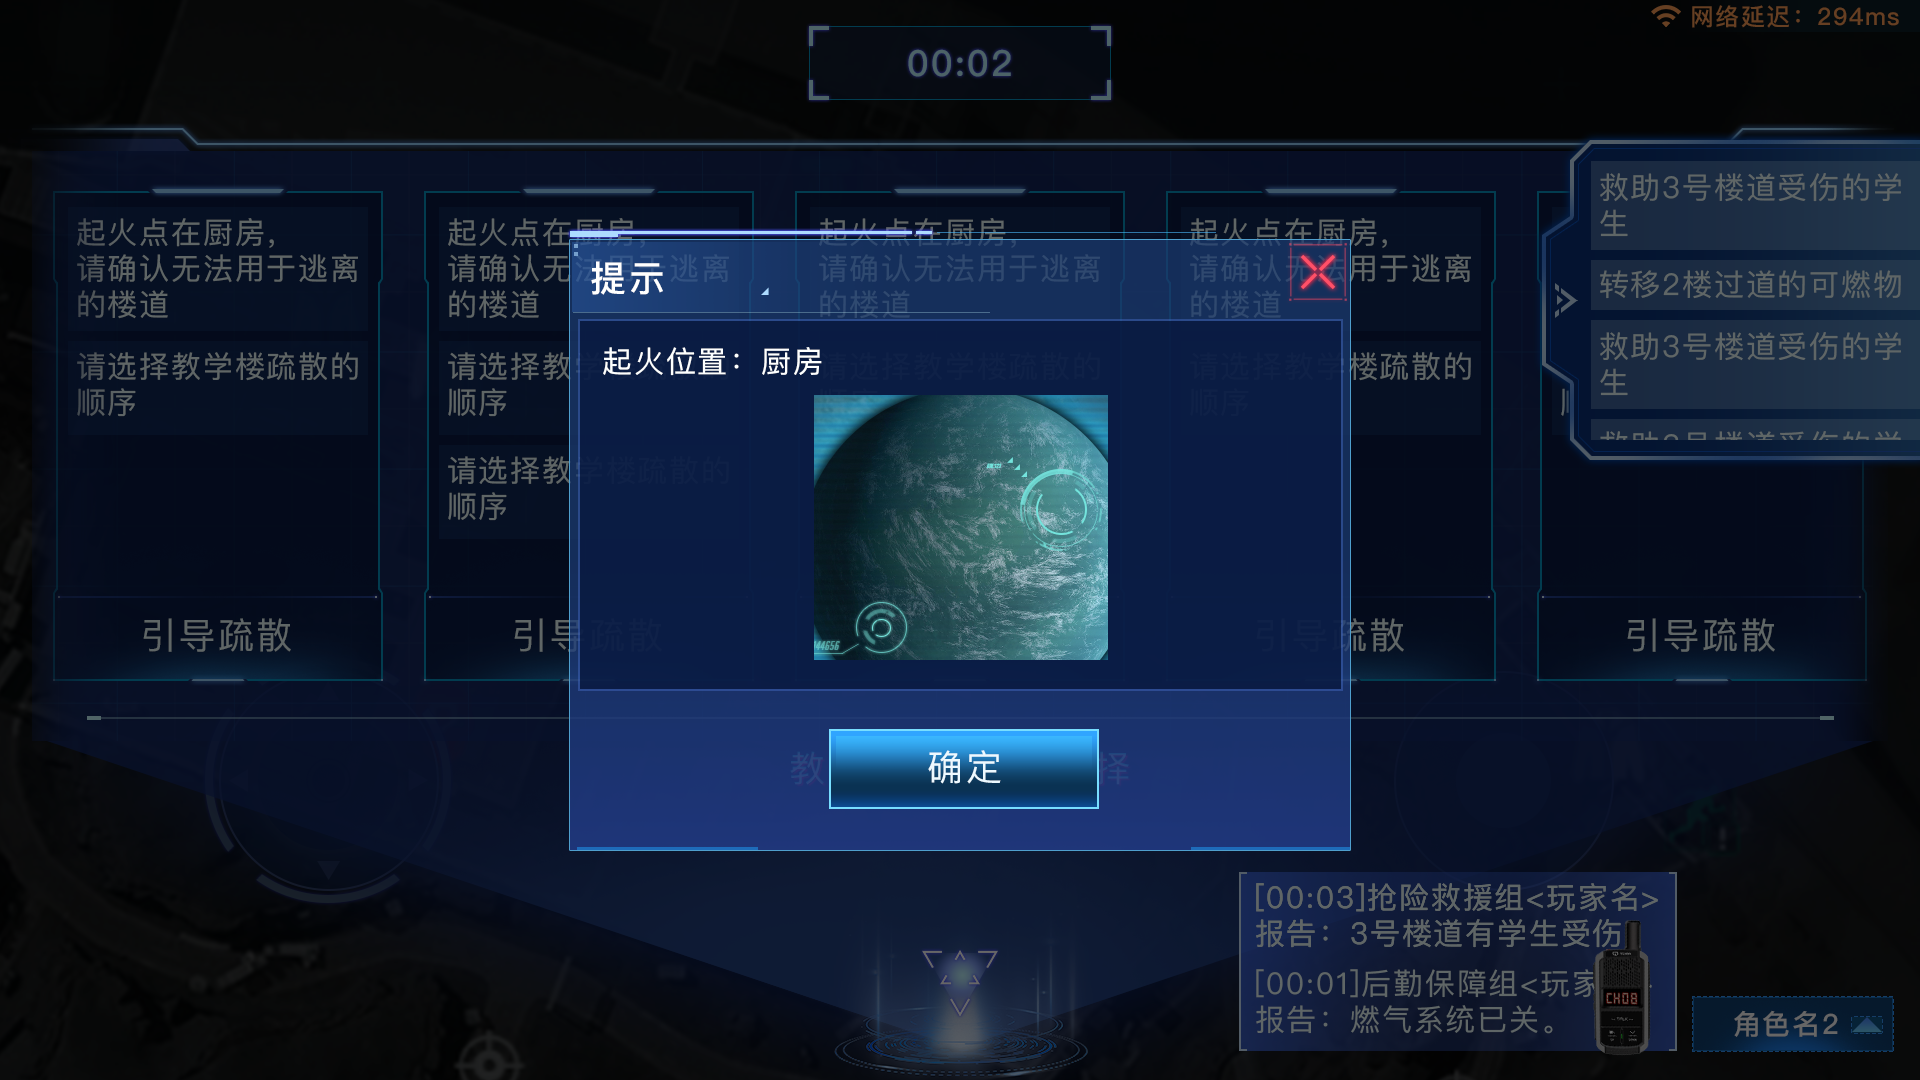
Task: Click the rightmost 引导疏散 card button
Action: coord(1701,636)
